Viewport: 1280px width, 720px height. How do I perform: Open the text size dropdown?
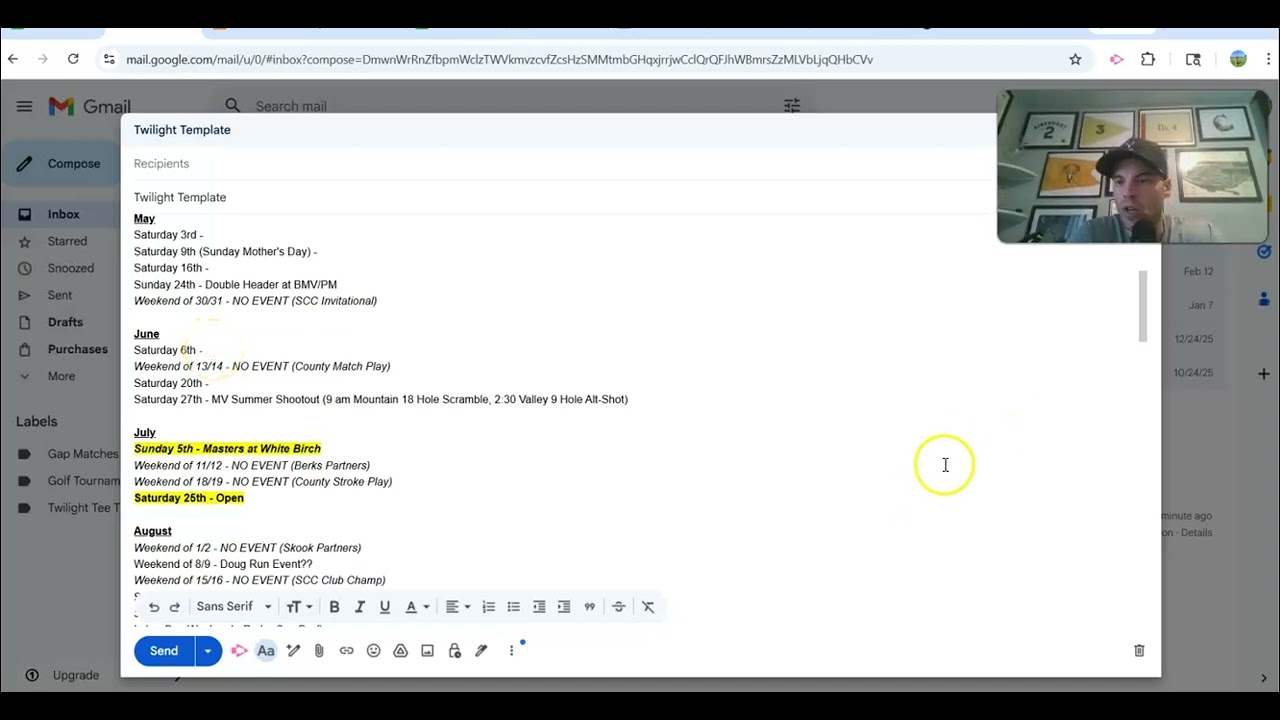pos(299,607)
